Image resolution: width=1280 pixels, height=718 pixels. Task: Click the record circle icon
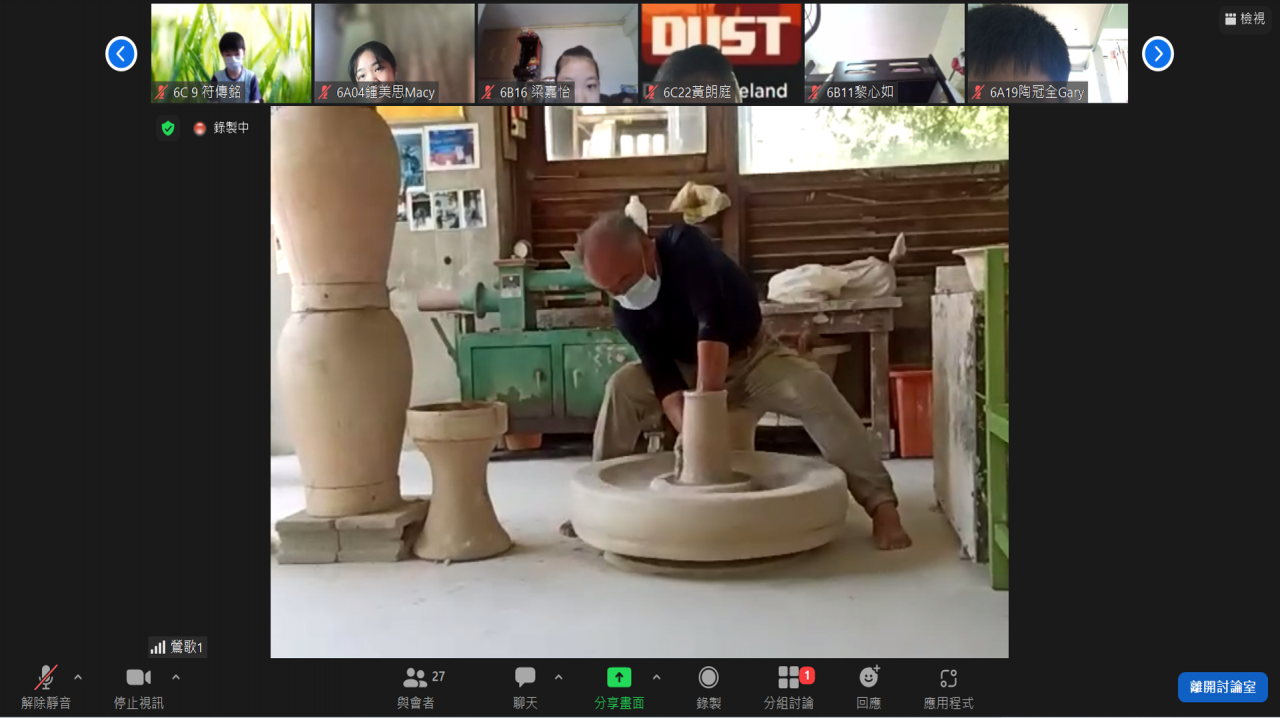point(708,678)
